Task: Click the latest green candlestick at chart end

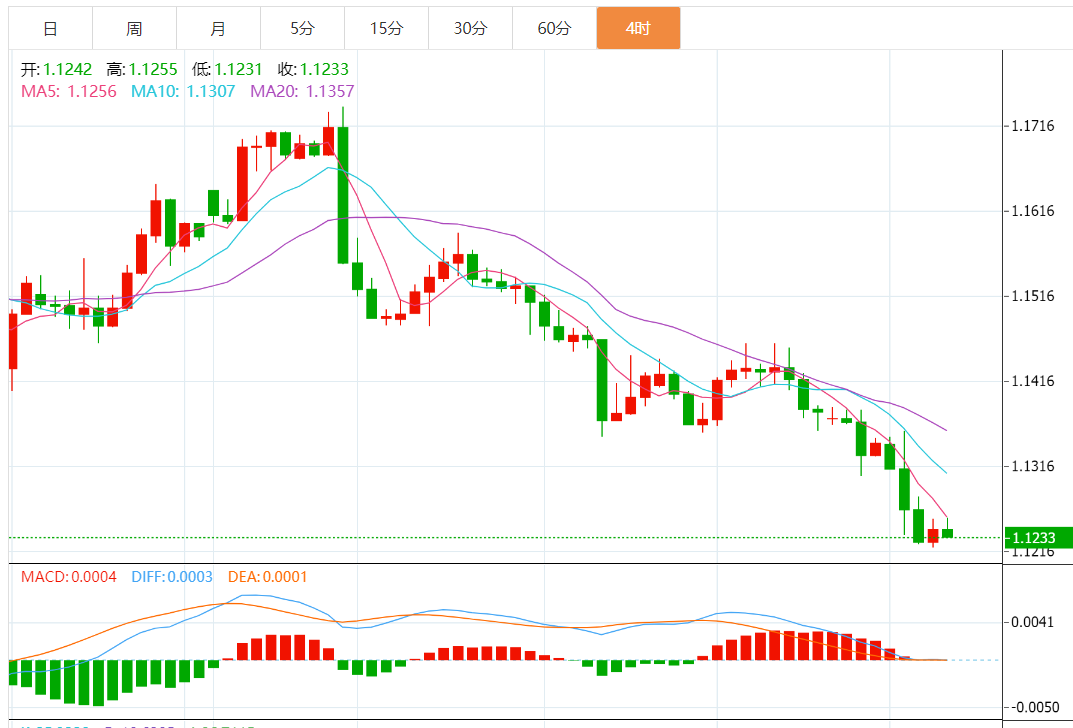Action: (948, 533)
